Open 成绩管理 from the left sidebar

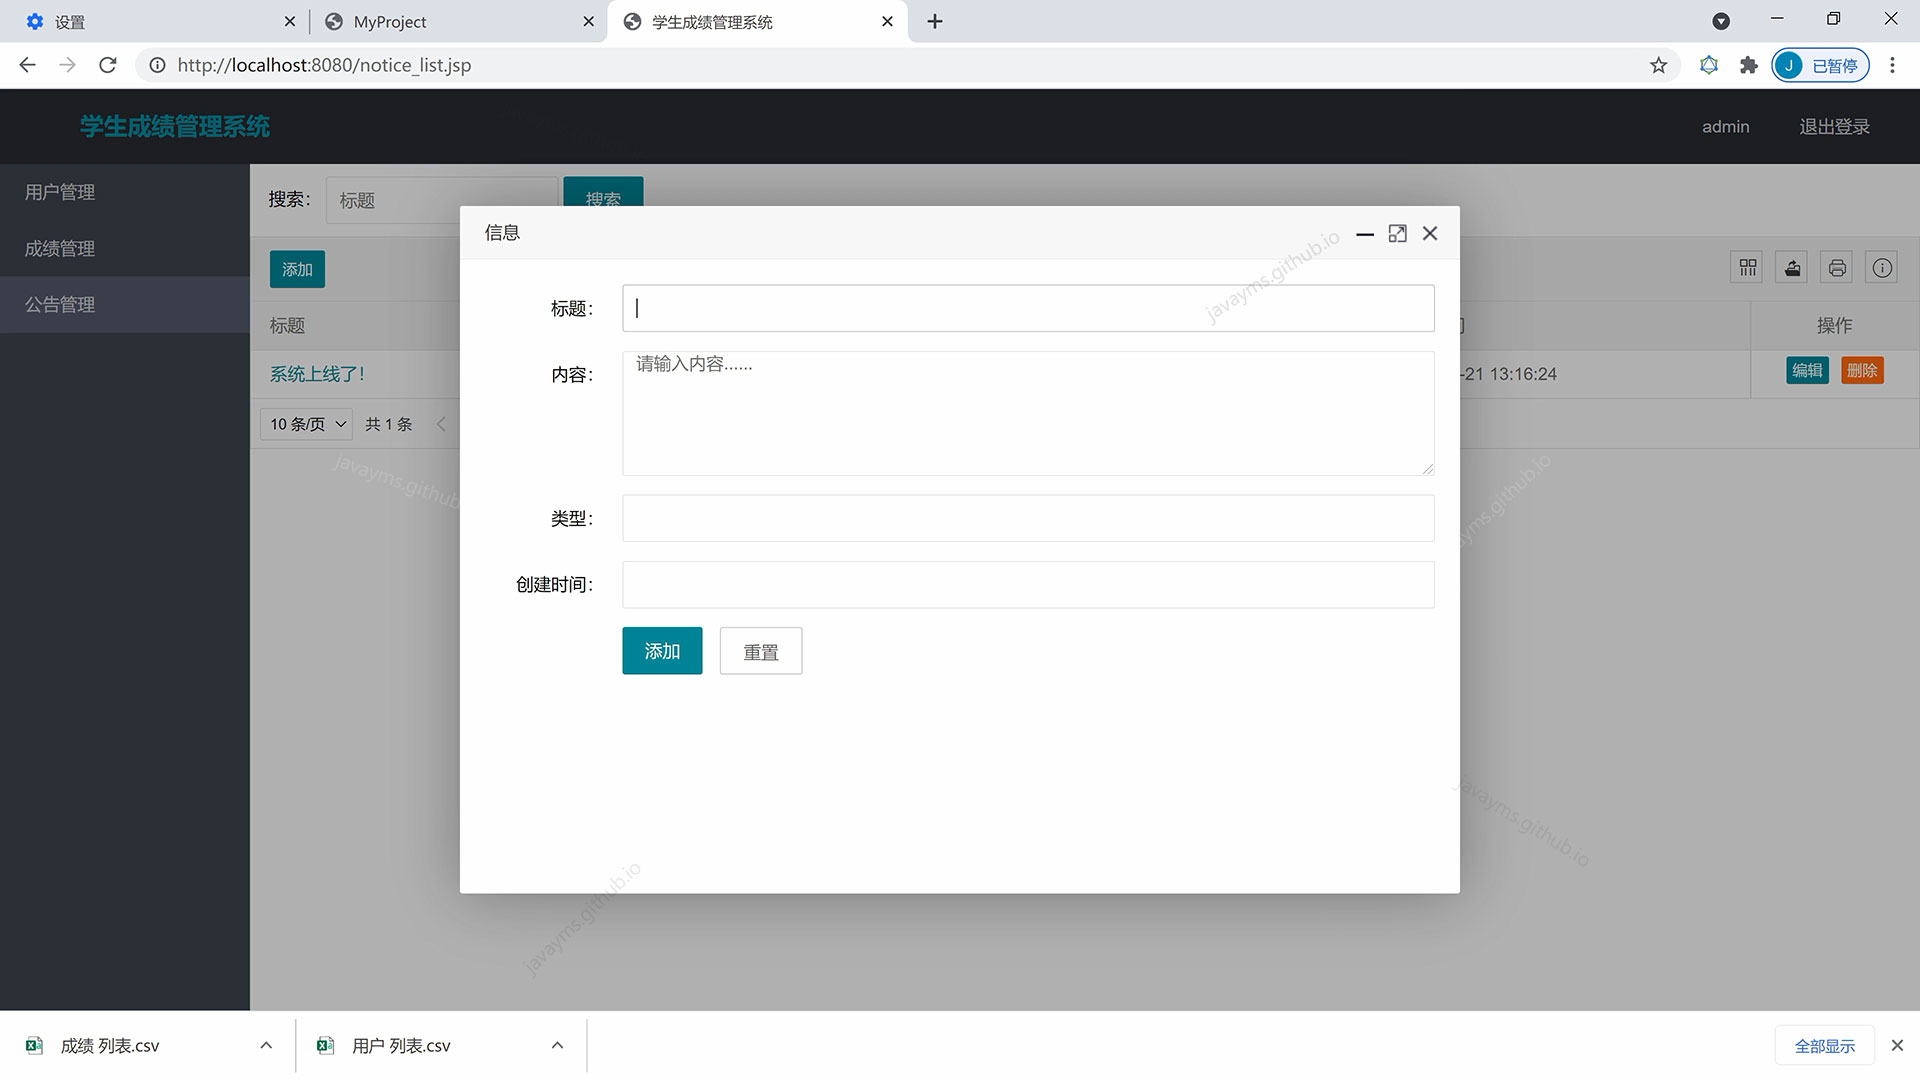point(60,248)
